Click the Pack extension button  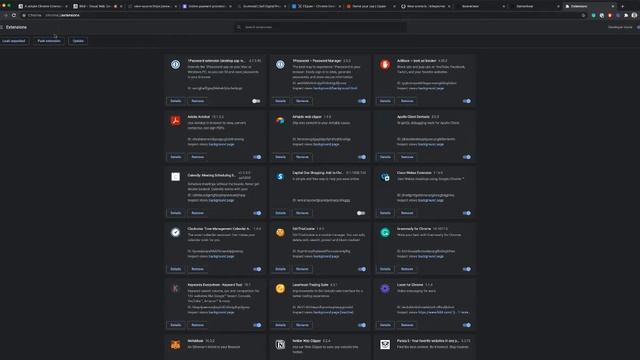(49, 41)
